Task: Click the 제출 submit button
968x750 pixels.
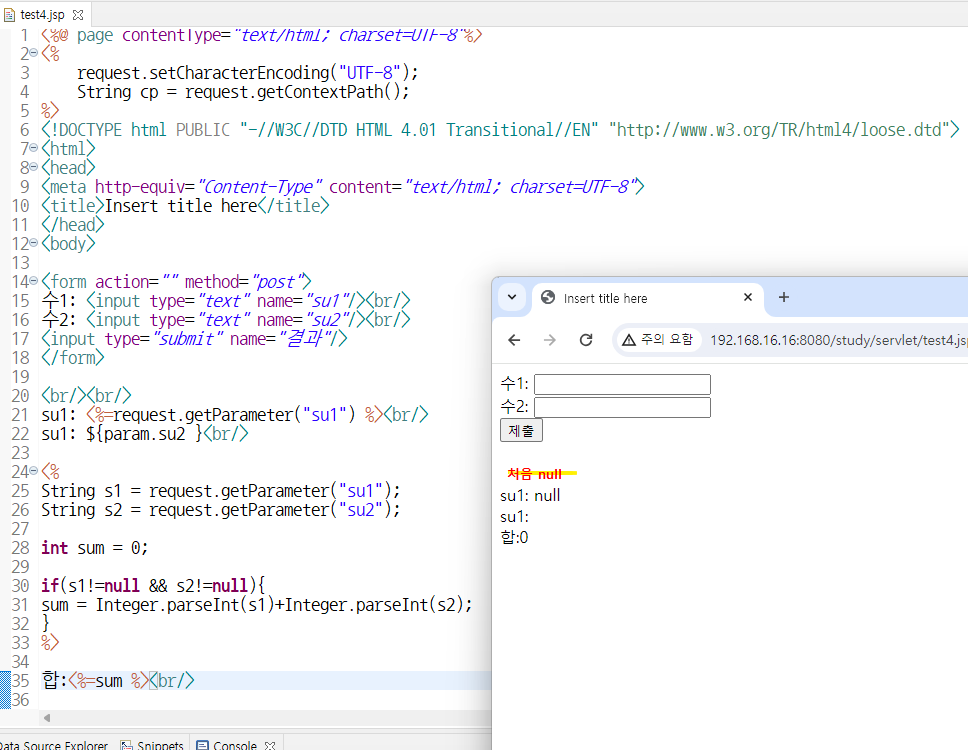Action: click(521, 430)
